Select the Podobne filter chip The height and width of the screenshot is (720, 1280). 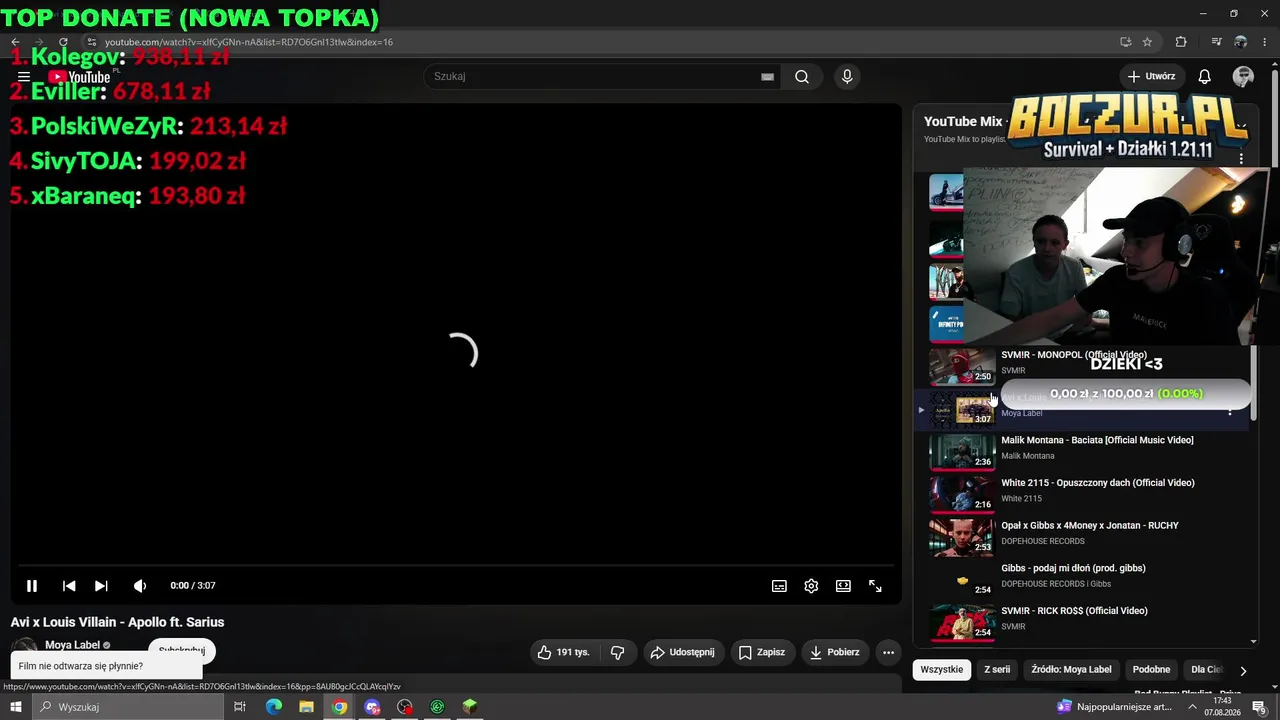click(1152, 670)
